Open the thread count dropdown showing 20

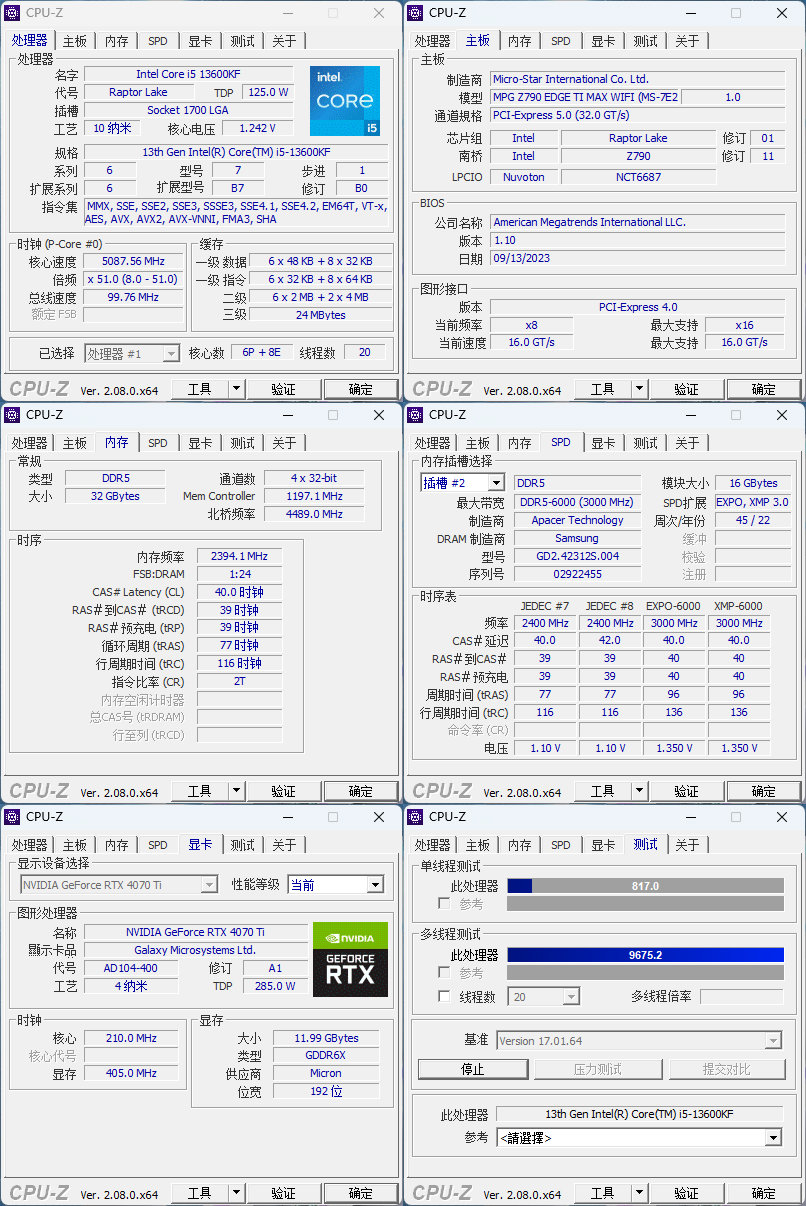click(x=543, y=996)
